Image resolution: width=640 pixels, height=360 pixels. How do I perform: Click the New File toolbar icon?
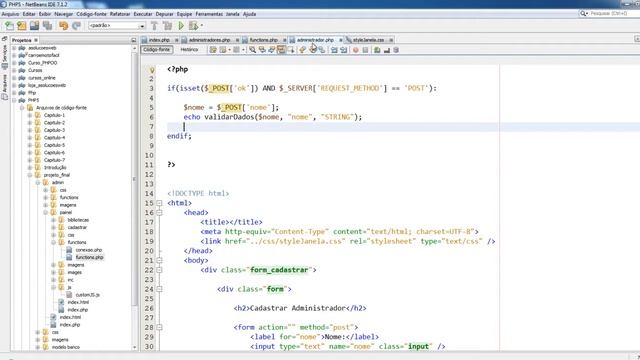point(9,26)
